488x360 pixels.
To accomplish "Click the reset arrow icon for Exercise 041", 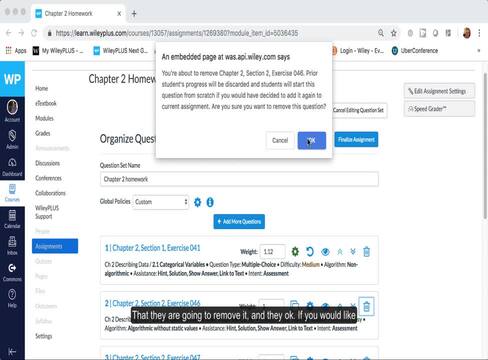I will [x=310, y=251].
